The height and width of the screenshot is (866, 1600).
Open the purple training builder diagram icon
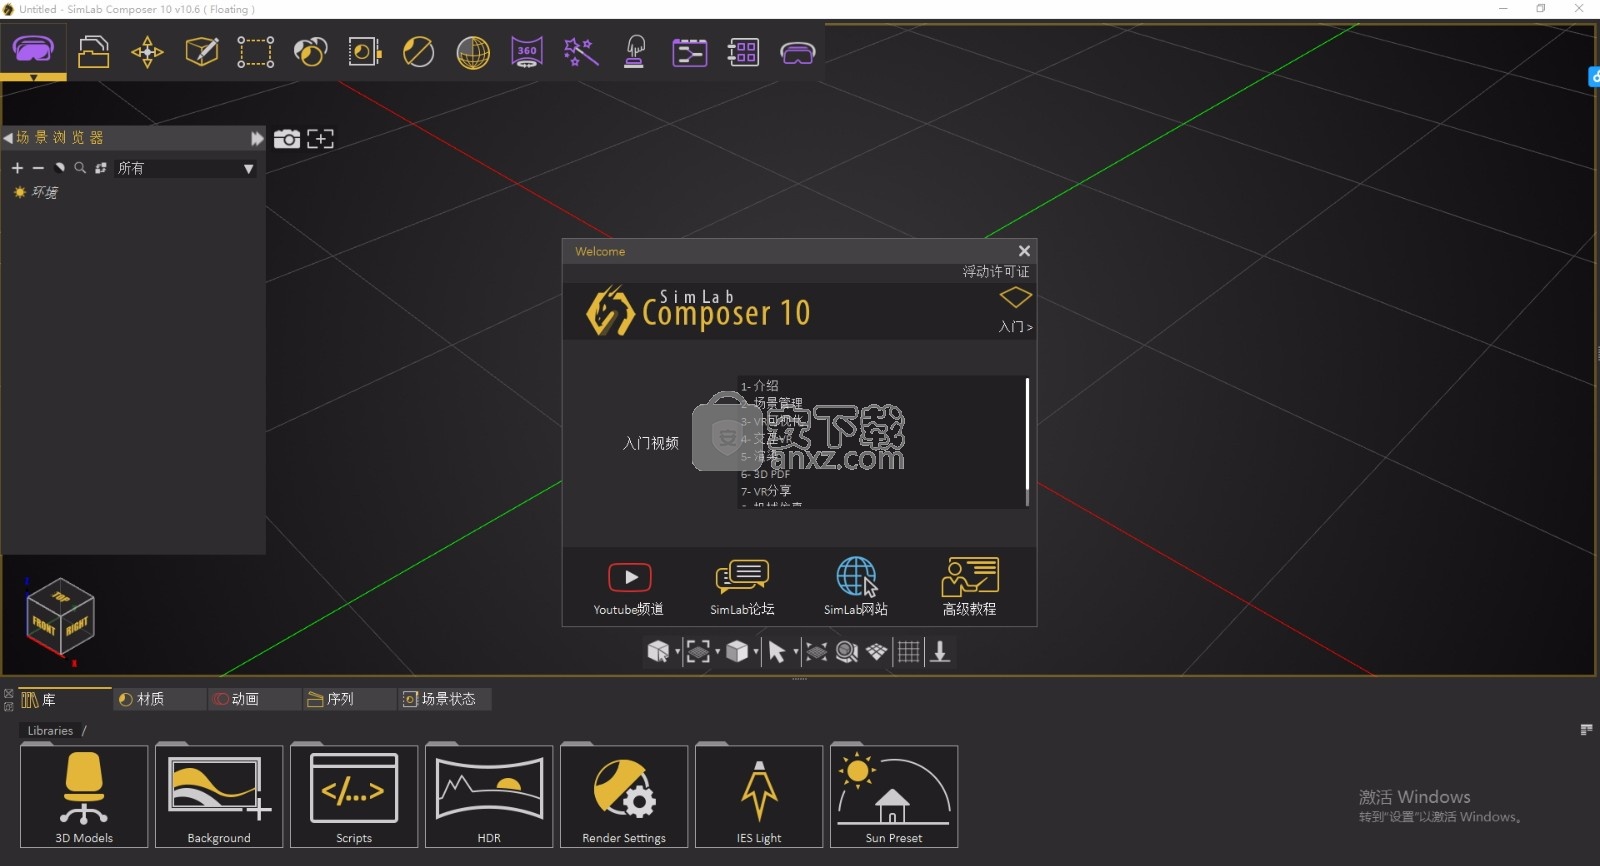[689, 52]
